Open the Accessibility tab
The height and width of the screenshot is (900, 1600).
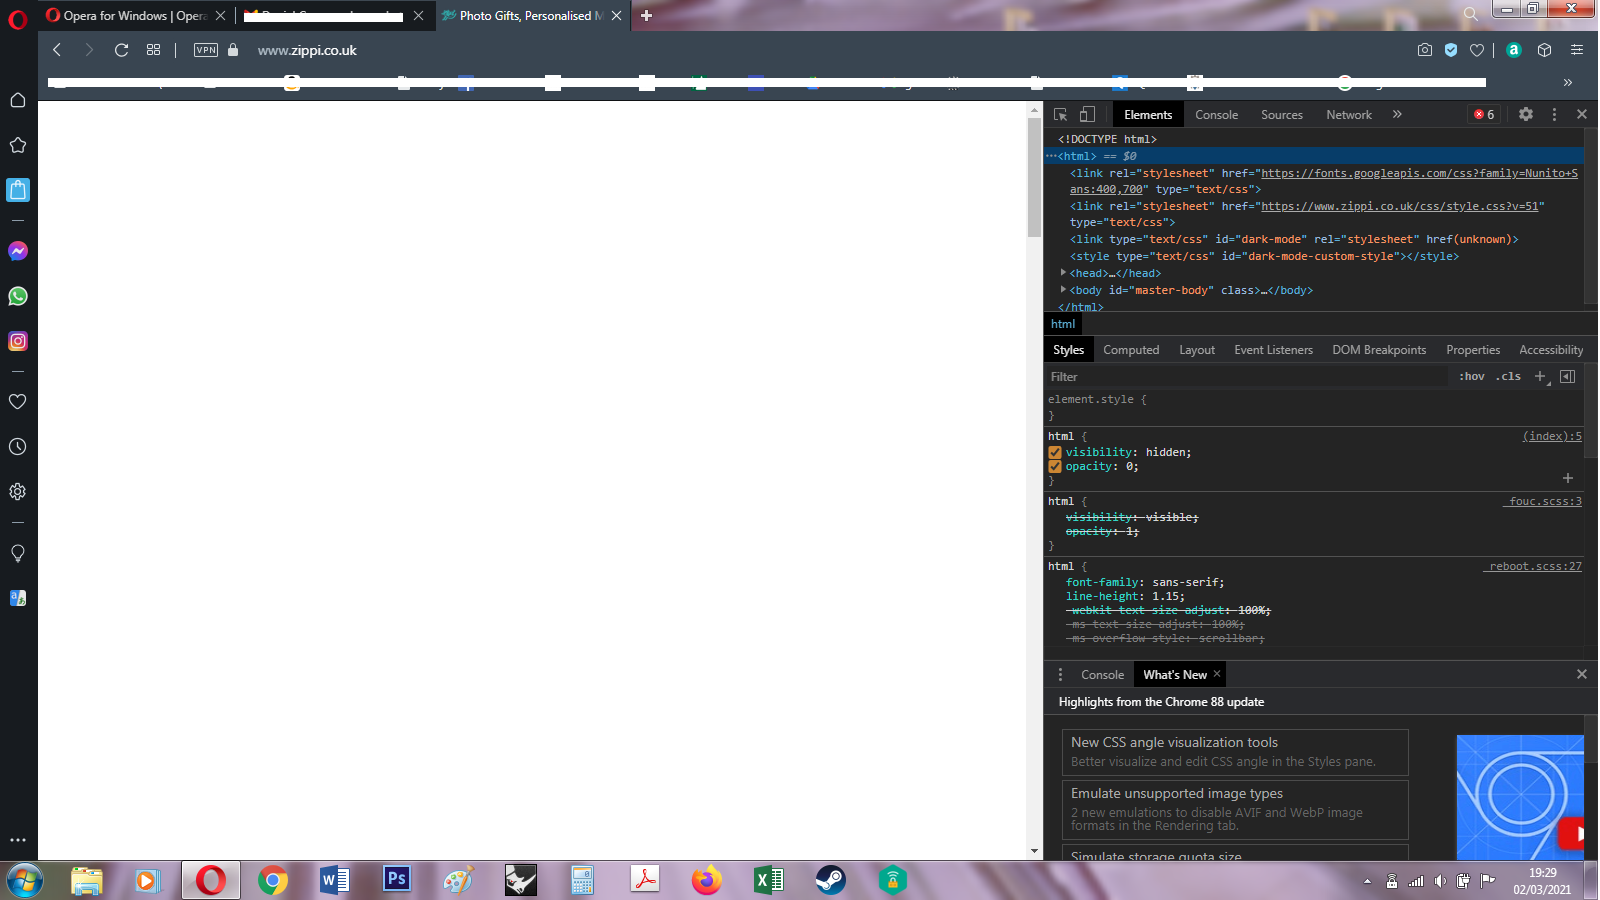click(x=1551, y=350)
